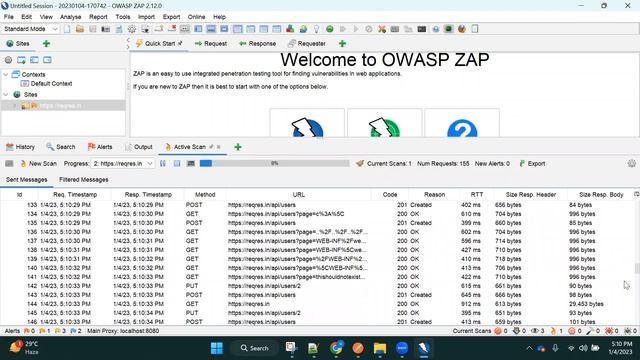Screen dimensions: 640x360
Task: Expand the highlighted site node in the tree
Action: pyautogui.click(x=16, y=106)
